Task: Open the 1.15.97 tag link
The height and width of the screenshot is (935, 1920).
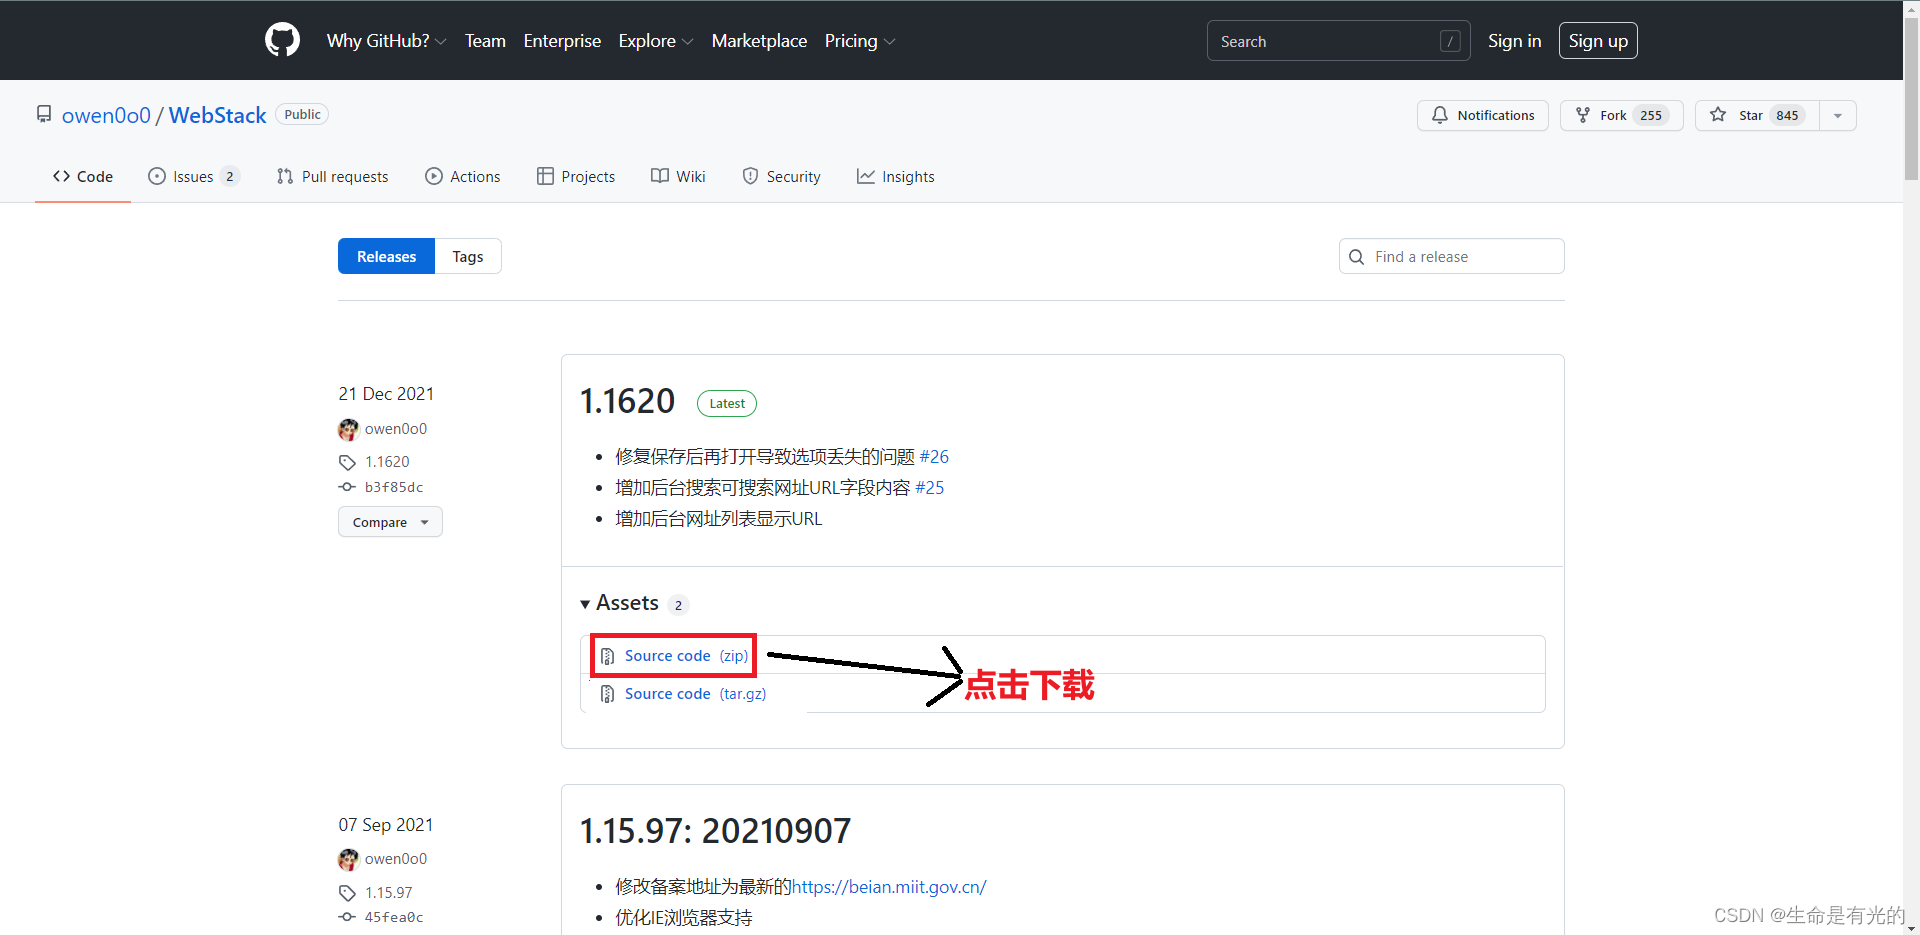Action: point(389,893)
